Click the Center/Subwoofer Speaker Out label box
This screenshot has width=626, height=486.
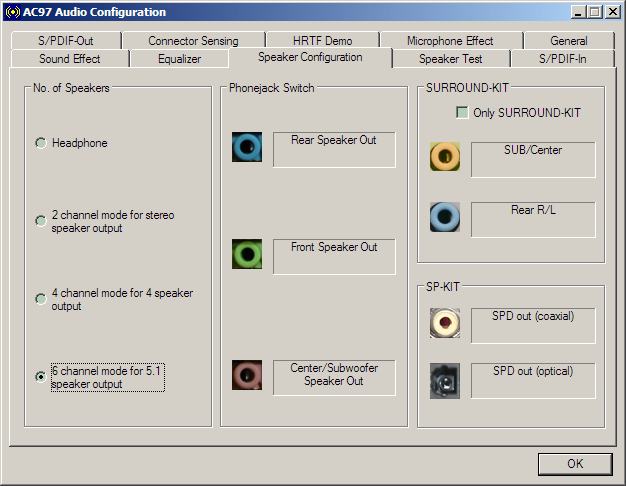pos(334,378)
